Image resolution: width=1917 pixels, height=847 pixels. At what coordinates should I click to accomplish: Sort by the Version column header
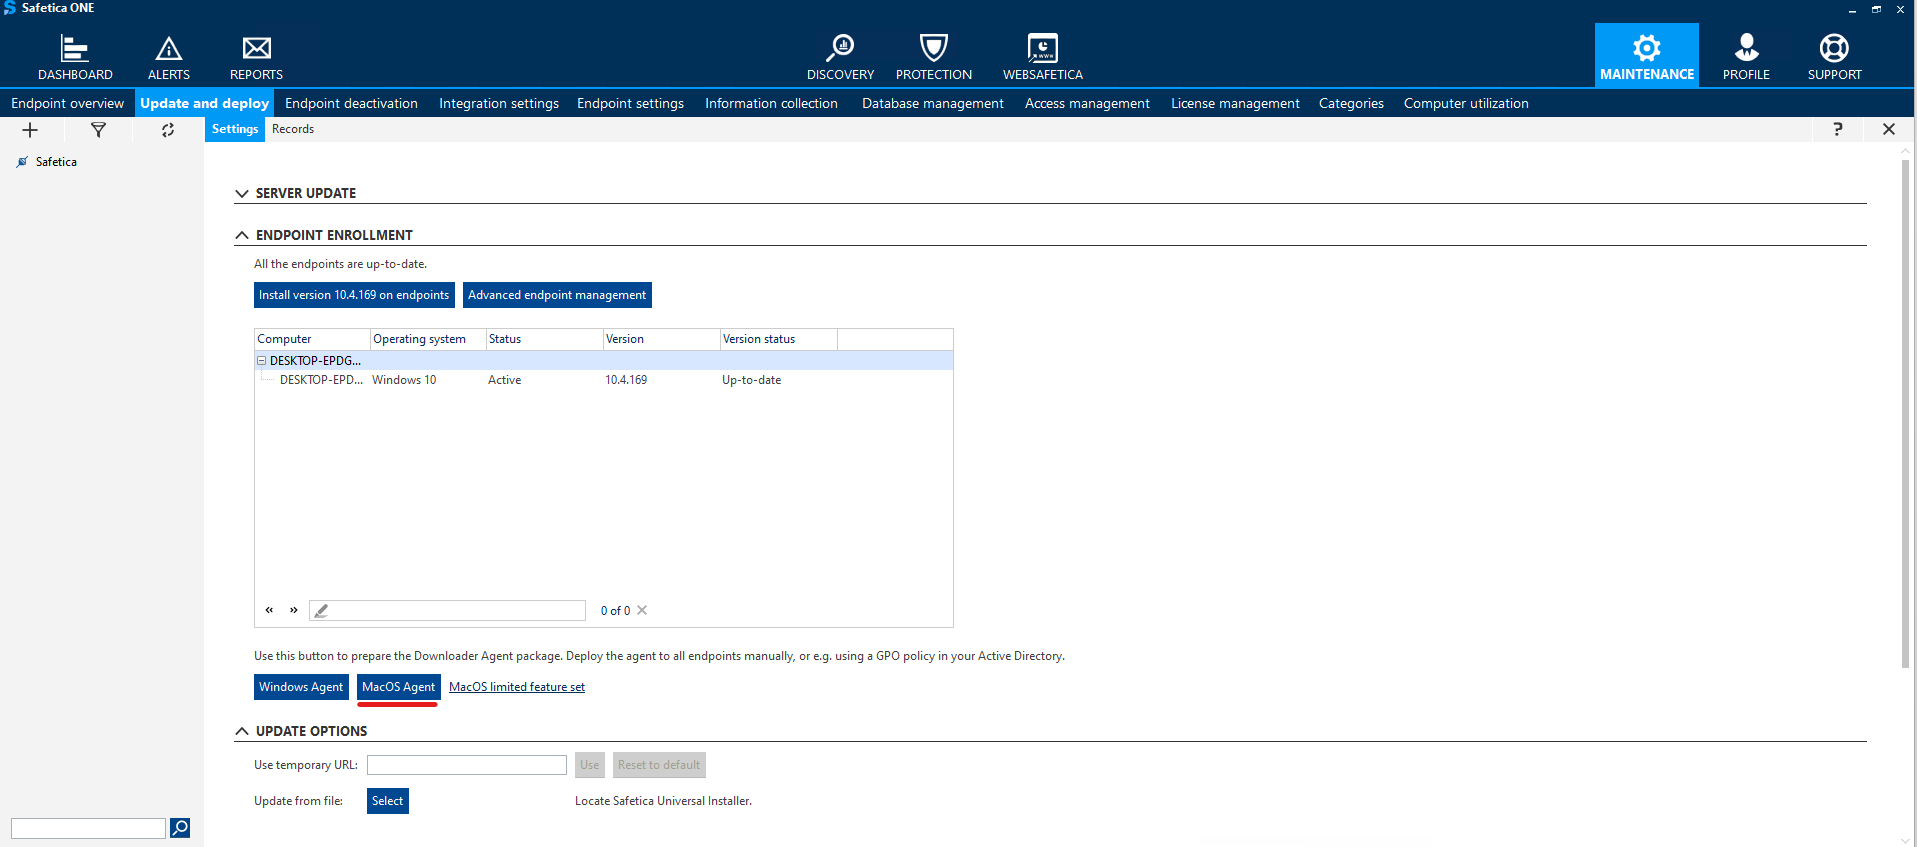661,339
